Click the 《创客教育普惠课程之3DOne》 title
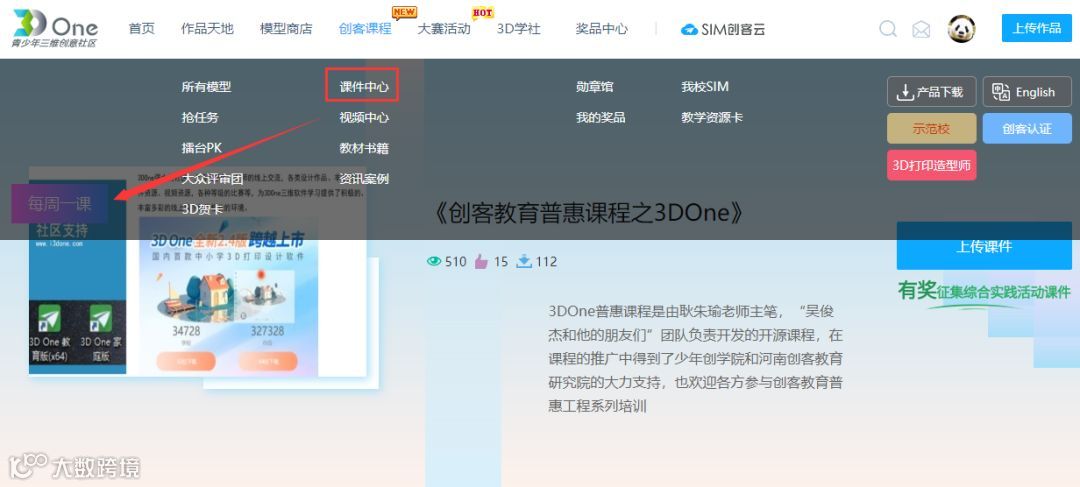The height and width of the screenshot is (487, 1080). pyautogui.click(x=590, y=214)
